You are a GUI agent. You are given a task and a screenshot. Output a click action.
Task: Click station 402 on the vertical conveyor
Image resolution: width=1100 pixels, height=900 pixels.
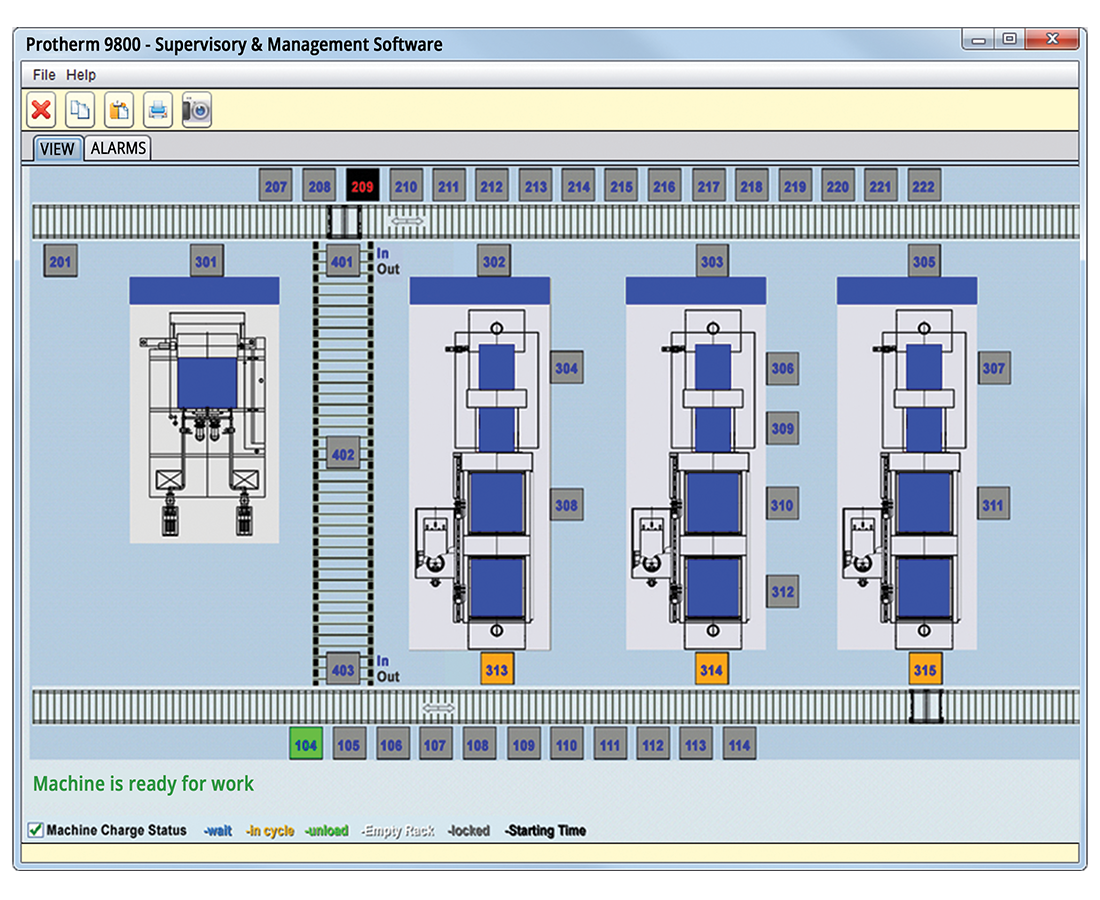click(343, 455)
